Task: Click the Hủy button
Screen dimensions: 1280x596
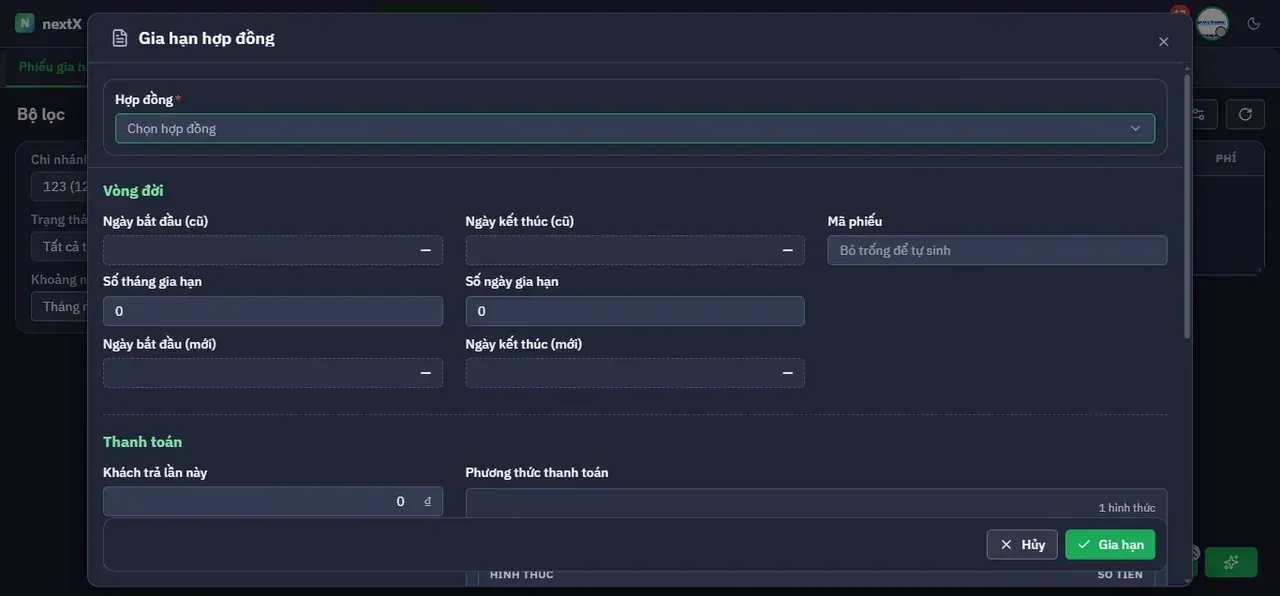Action: click(1022, 544)
